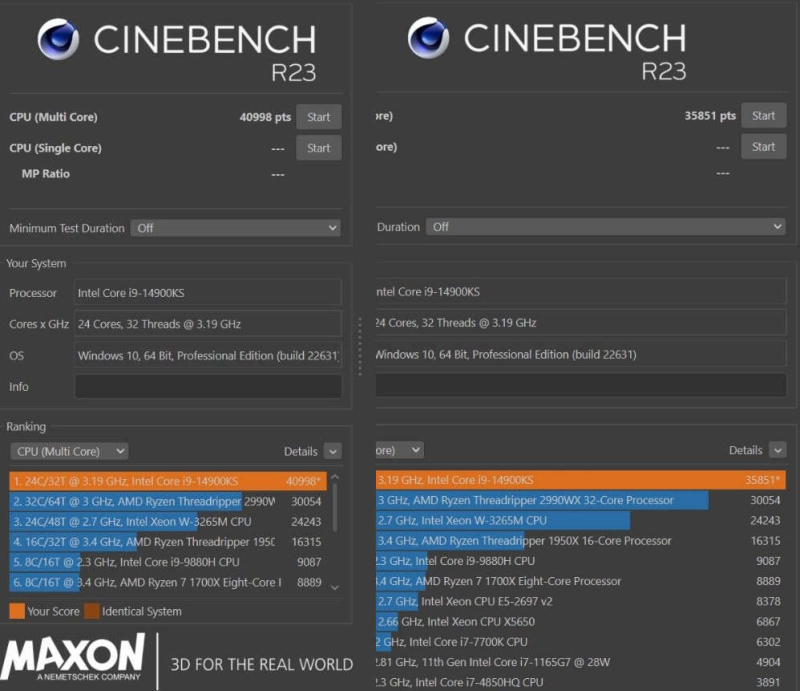Expand the Details arrow in left ranking panel
The width and height of the screenshot is (800, 691).
(332, 451)
